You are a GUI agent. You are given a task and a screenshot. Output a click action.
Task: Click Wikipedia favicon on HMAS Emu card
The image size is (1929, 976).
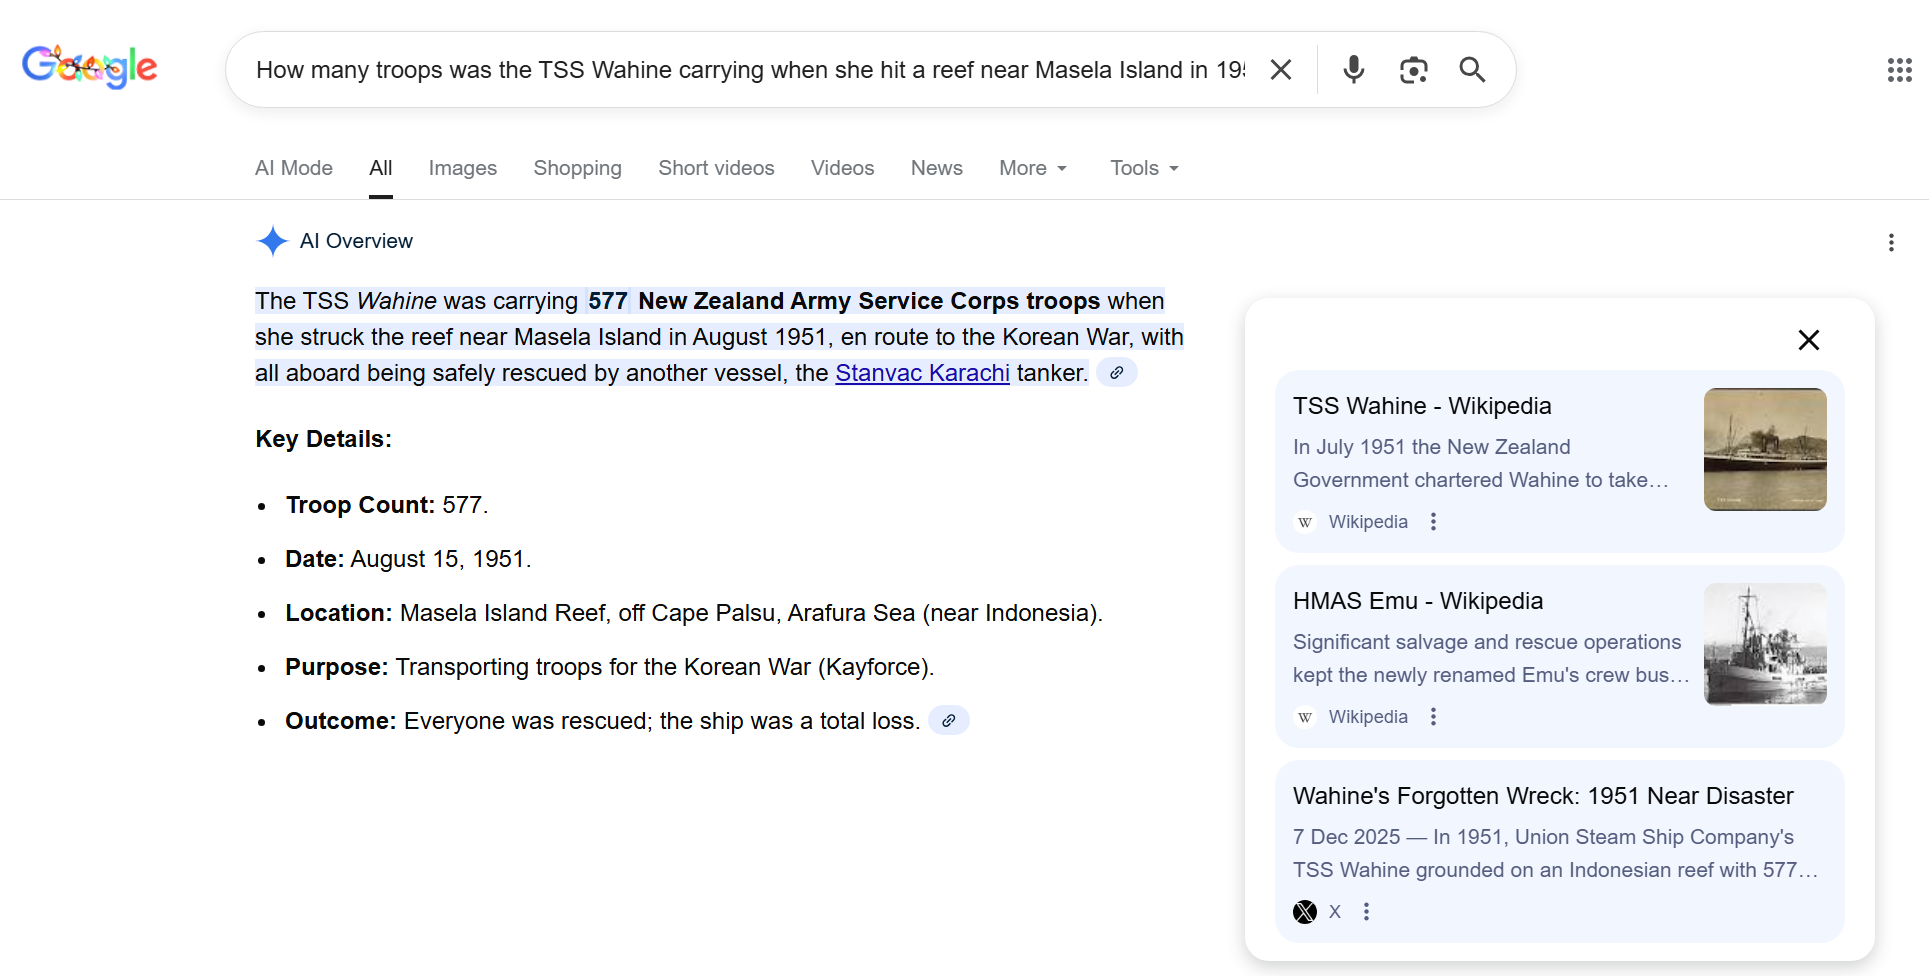coord(1305,717)
